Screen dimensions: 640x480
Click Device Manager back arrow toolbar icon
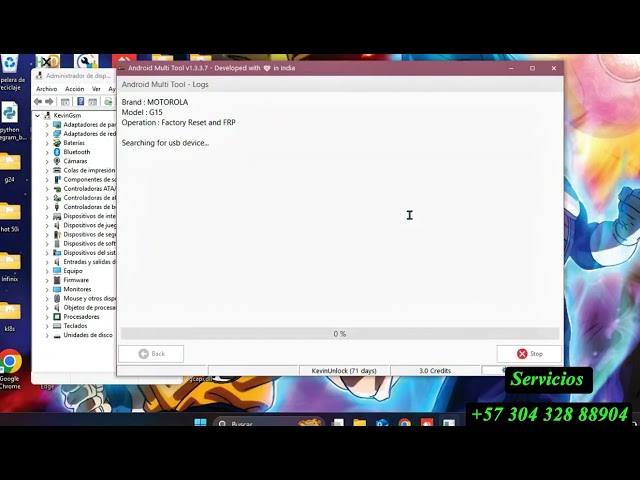[x=38, y=102]
